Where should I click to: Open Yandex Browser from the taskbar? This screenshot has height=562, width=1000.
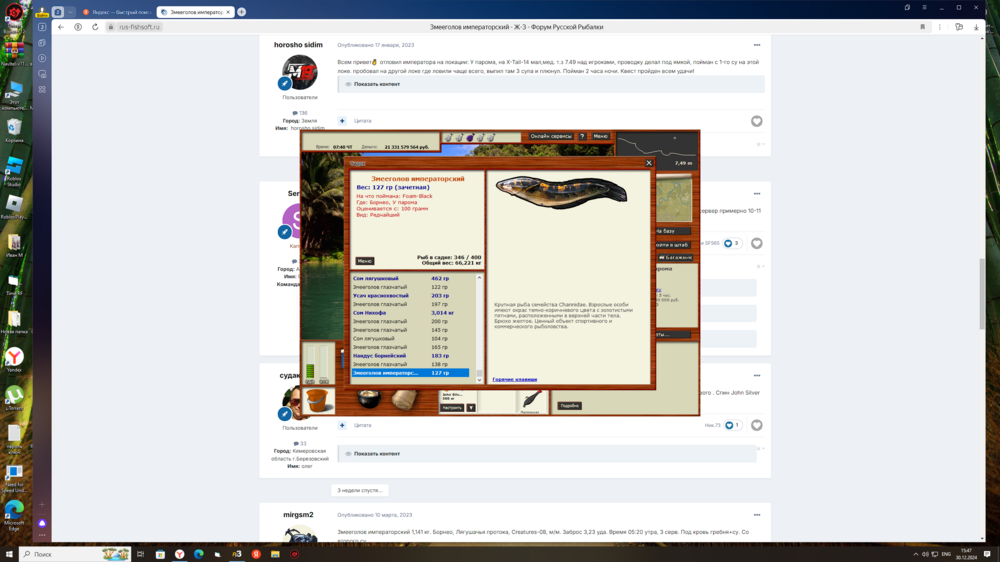pyautogui.click(x=179, y=554)
